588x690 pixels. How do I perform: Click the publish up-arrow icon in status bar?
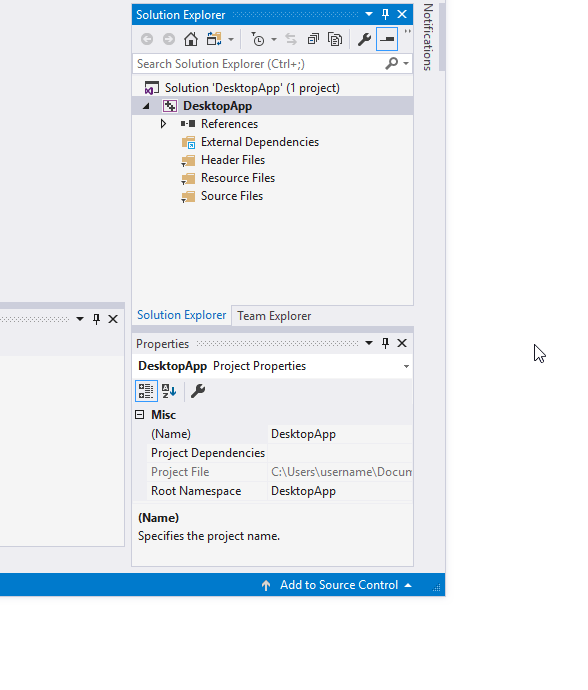point(266,585)
